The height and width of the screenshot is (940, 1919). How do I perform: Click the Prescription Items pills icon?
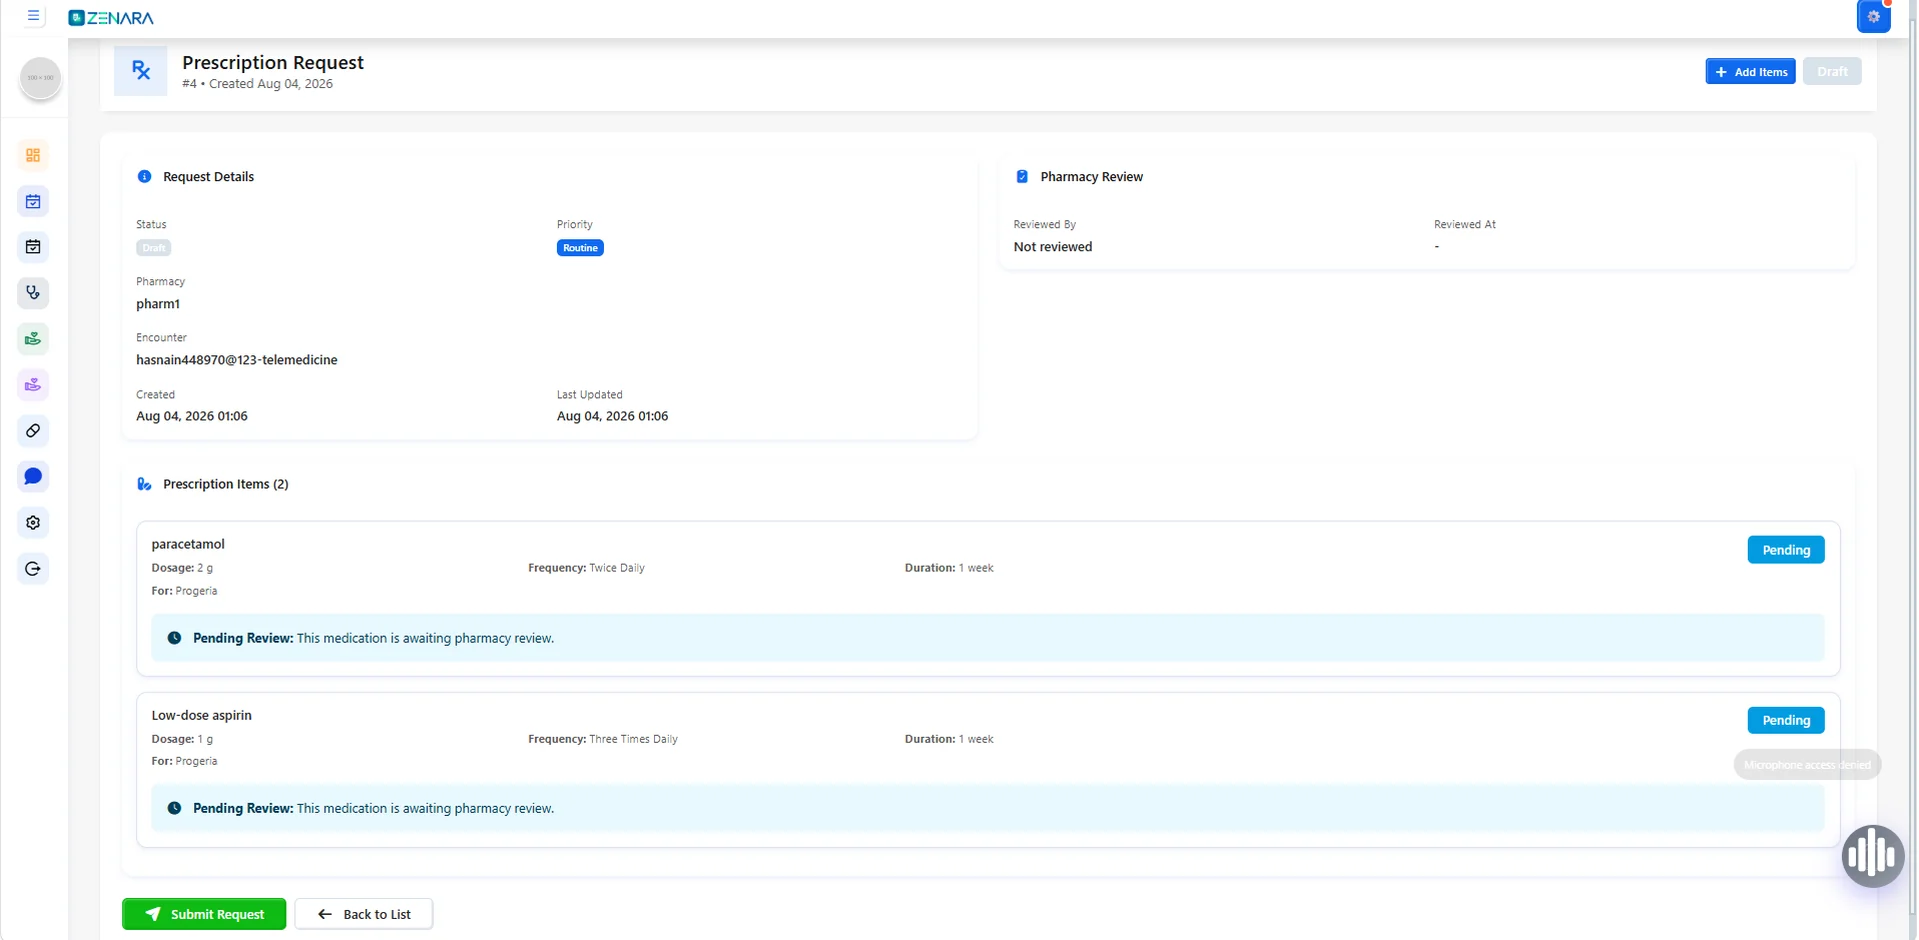144,484
